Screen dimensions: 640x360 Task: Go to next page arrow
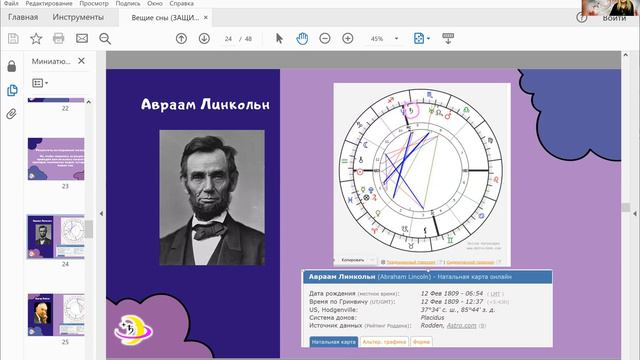[204, 38]
